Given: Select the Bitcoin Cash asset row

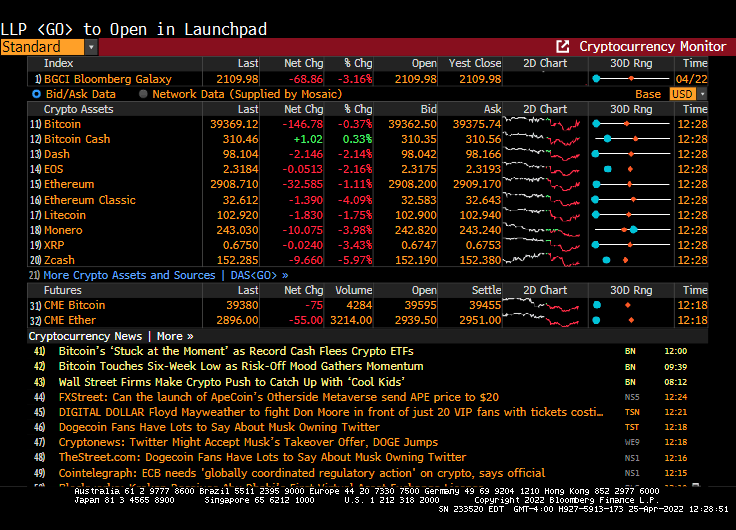Looking at the screenshot, I should (77, 139).
